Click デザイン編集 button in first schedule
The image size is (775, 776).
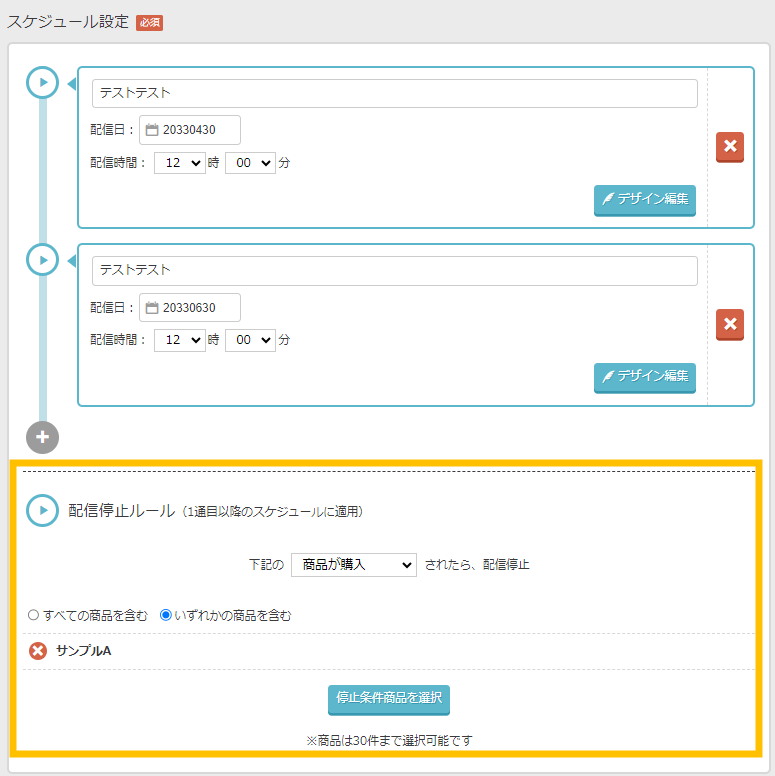644,199
